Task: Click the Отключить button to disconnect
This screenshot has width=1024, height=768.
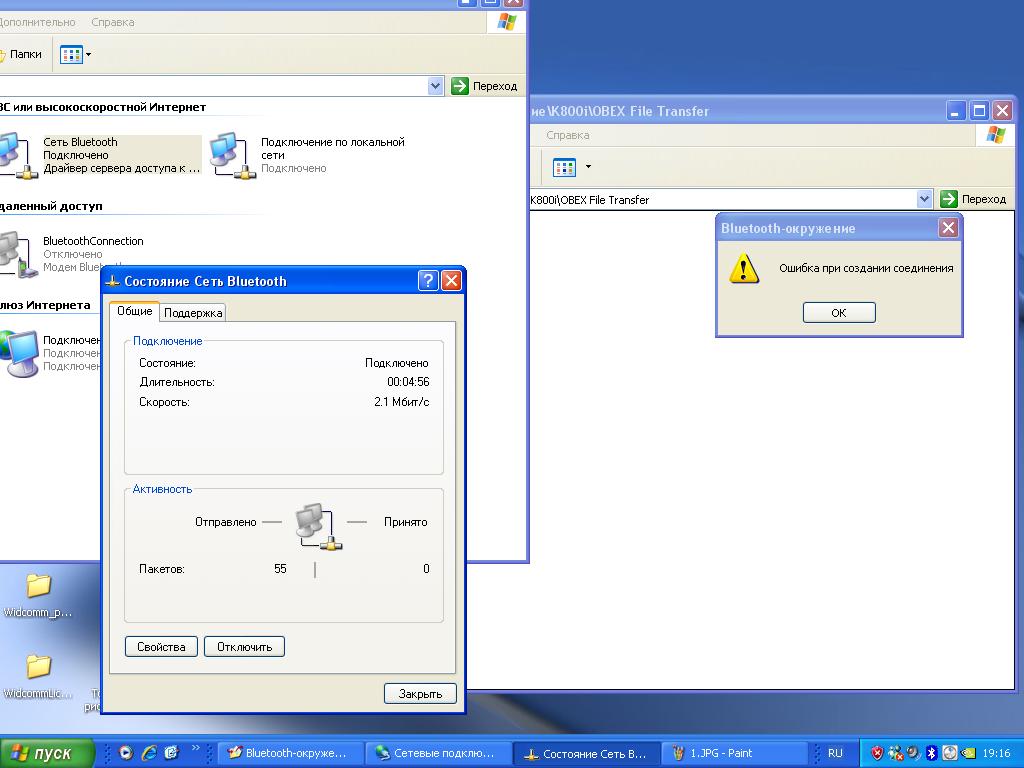Action: (x=244, y=647)
